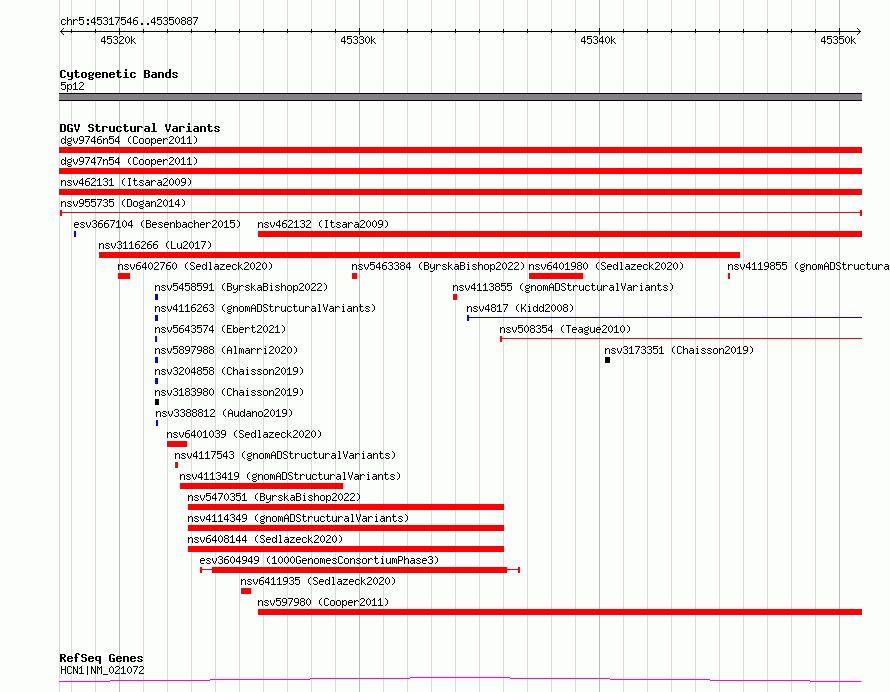The width and height of the screenshot is (890, 692).
Task: Click the red bar of nsv5470351
Action: (x=346, y=507)
